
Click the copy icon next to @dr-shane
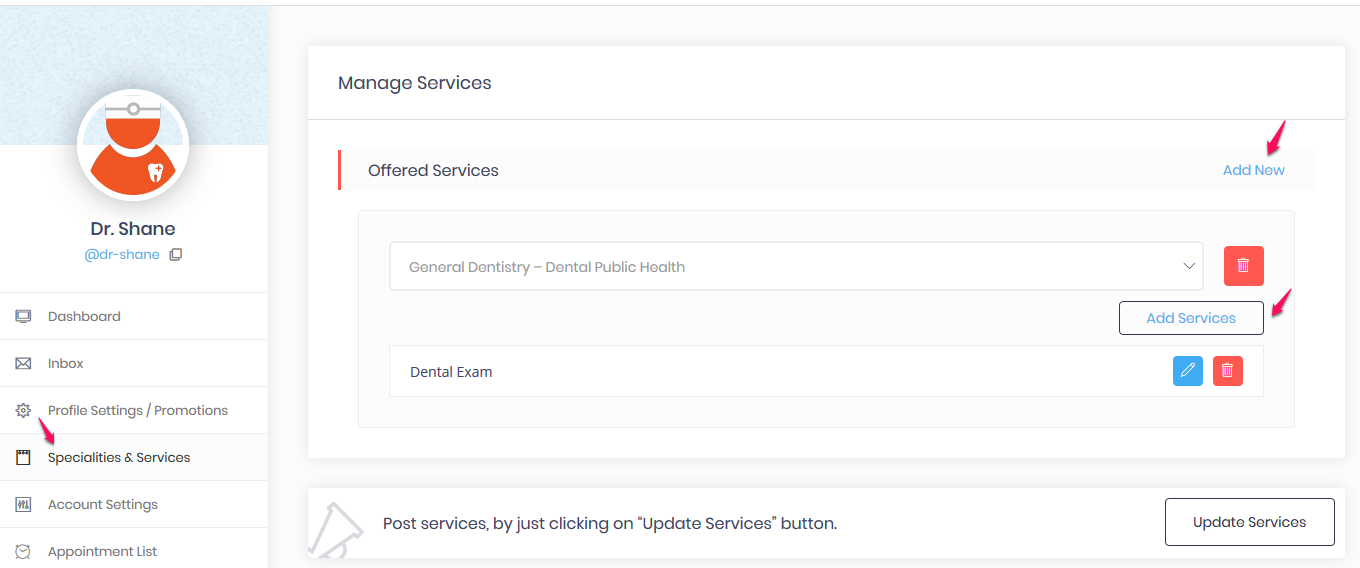tap(176, 254)
